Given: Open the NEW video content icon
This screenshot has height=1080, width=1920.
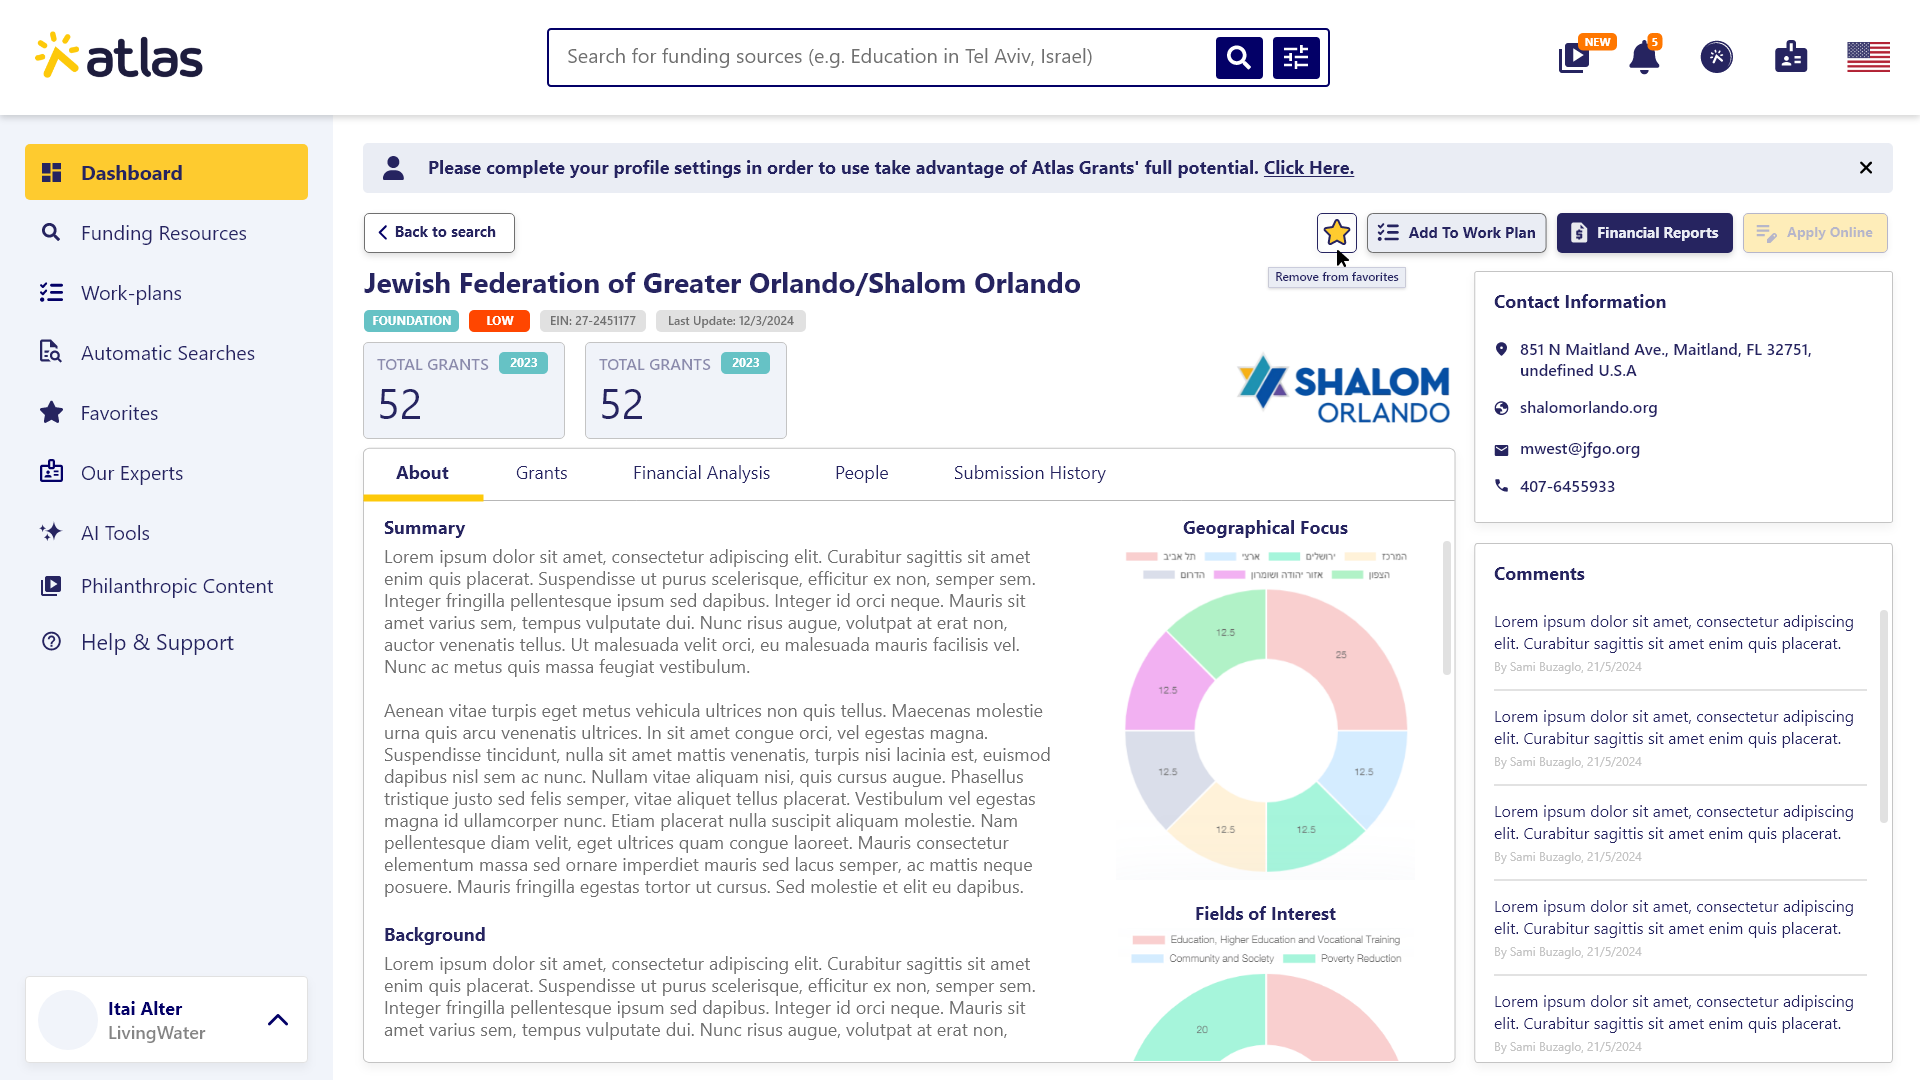Looking at the screenshot, I should [x=1574, y=57].
